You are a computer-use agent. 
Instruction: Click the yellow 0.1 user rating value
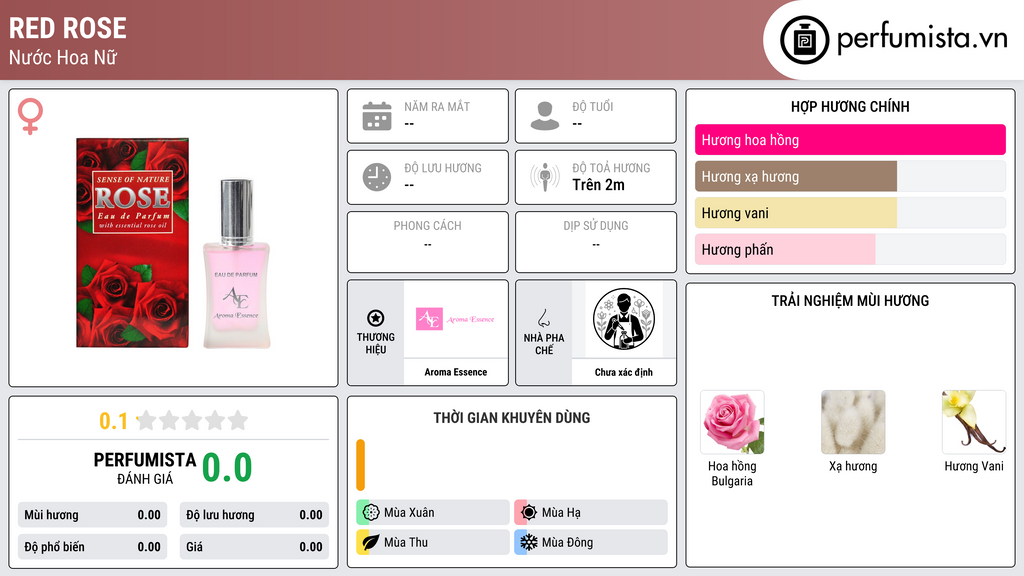click(113, 421)
